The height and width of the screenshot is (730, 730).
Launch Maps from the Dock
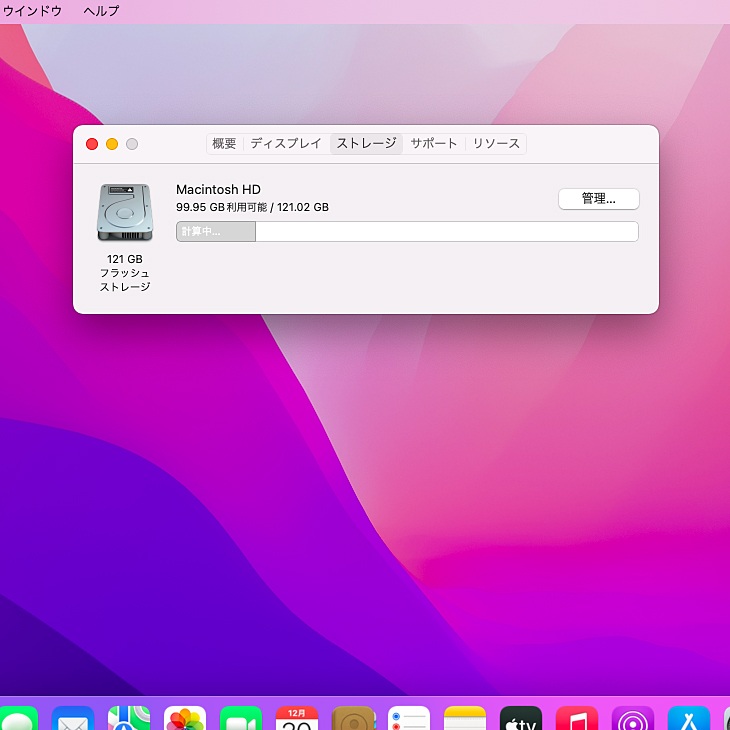tap(129, 718)
